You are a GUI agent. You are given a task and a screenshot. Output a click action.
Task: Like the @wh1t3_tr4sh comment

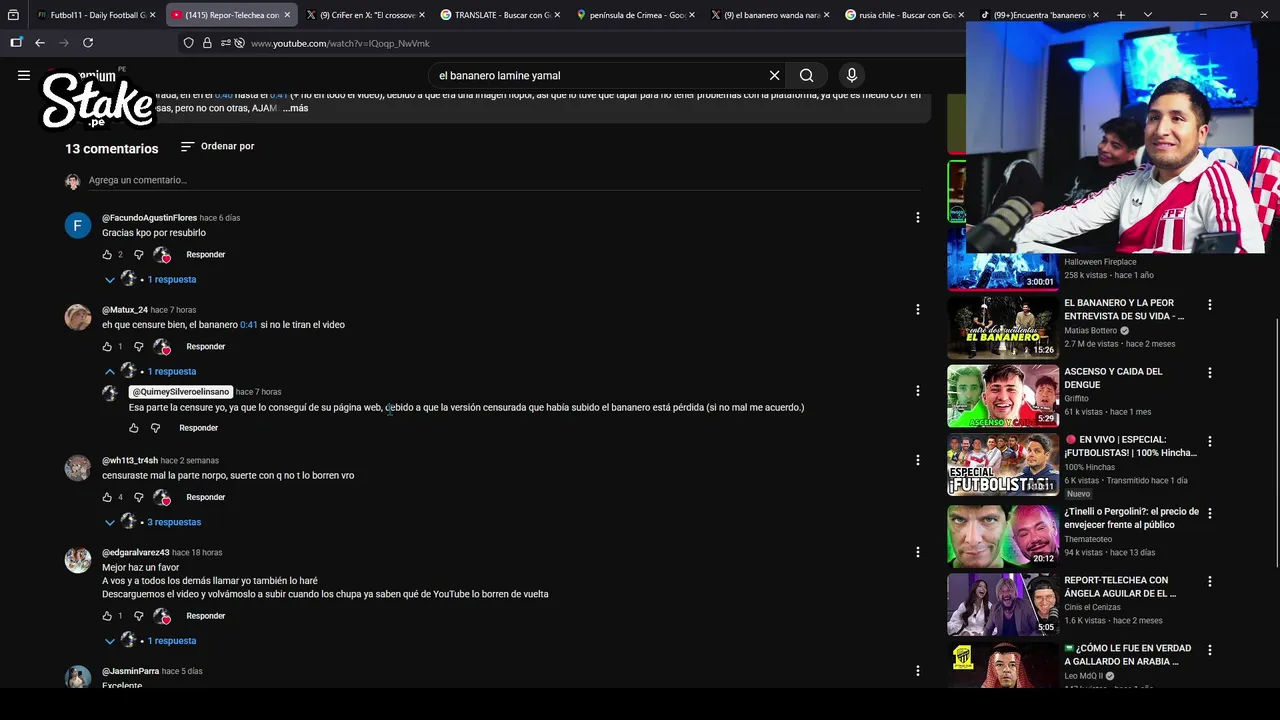click(107, 497)
